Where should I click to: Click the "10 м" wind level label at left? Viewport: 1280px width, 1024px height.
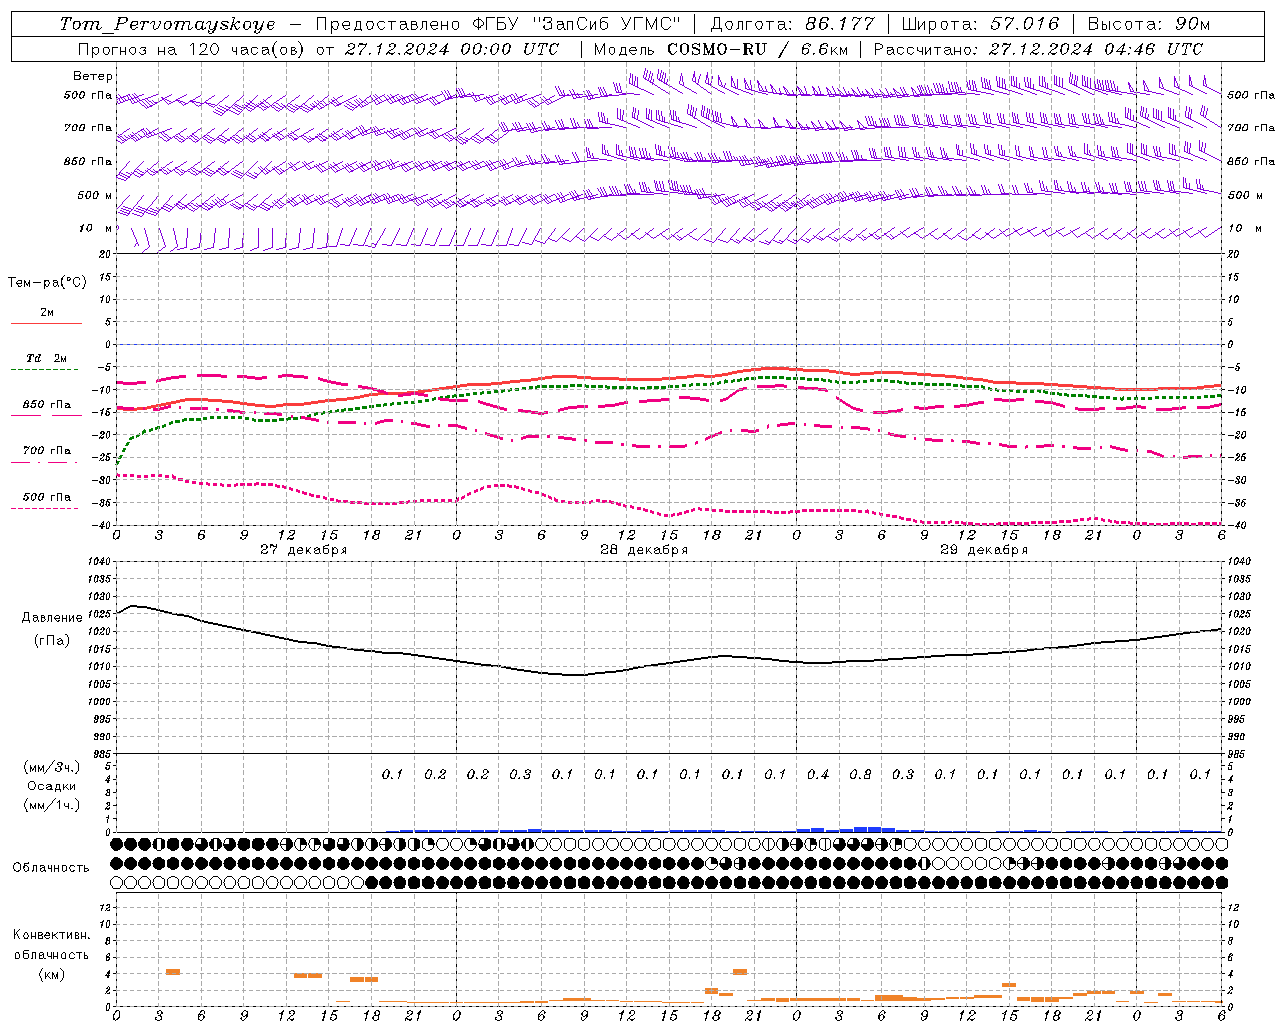pyautogui.click(x=95, y=228)
